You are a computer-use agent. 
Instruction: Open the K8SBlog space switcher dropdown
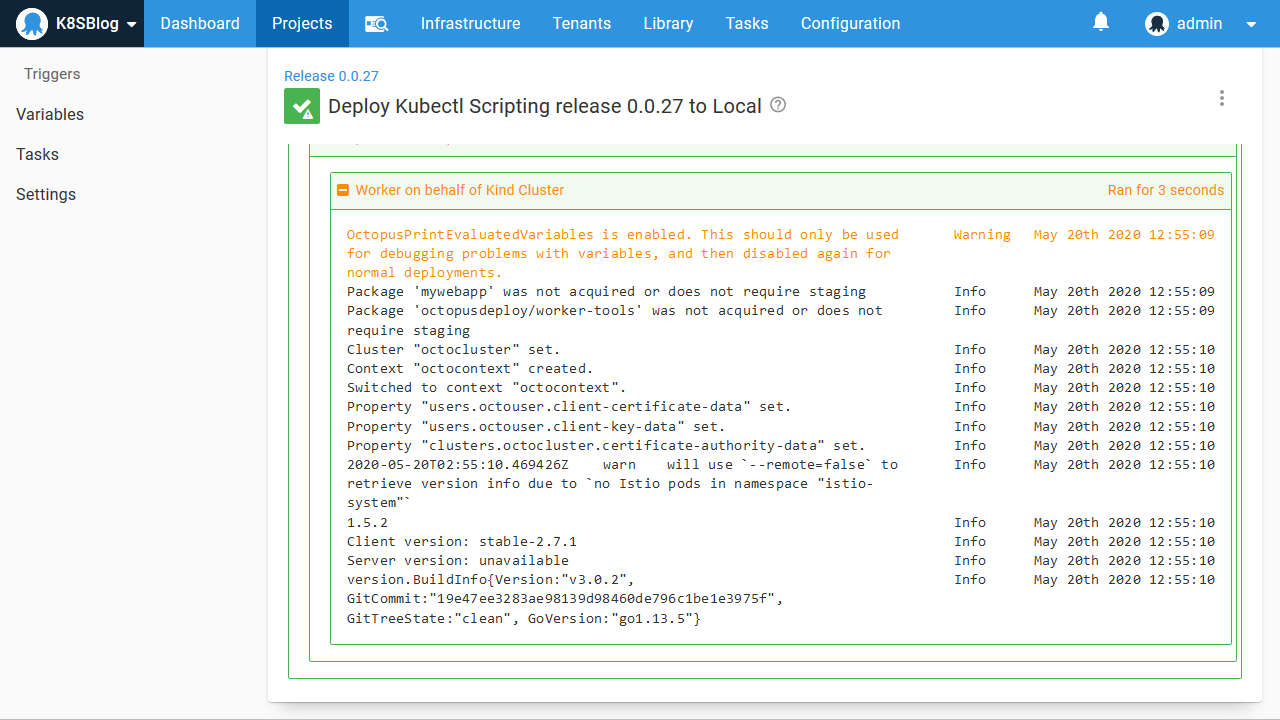[x=131, y=24]
